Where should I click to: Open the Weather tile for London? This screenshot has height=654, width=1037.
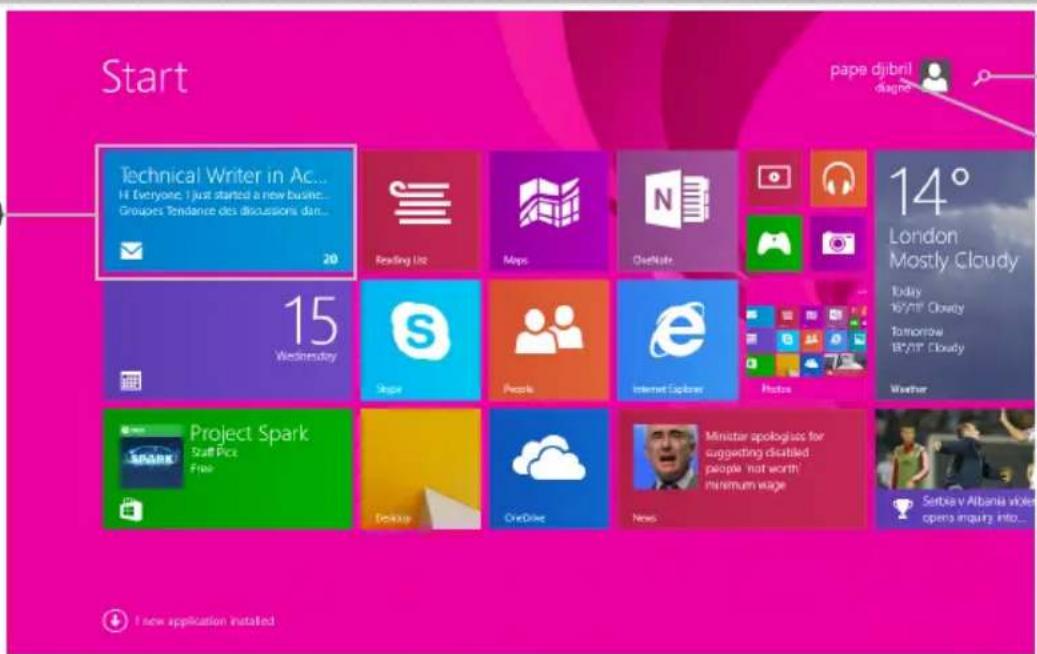pyautogui.click(x=956, y=275)
